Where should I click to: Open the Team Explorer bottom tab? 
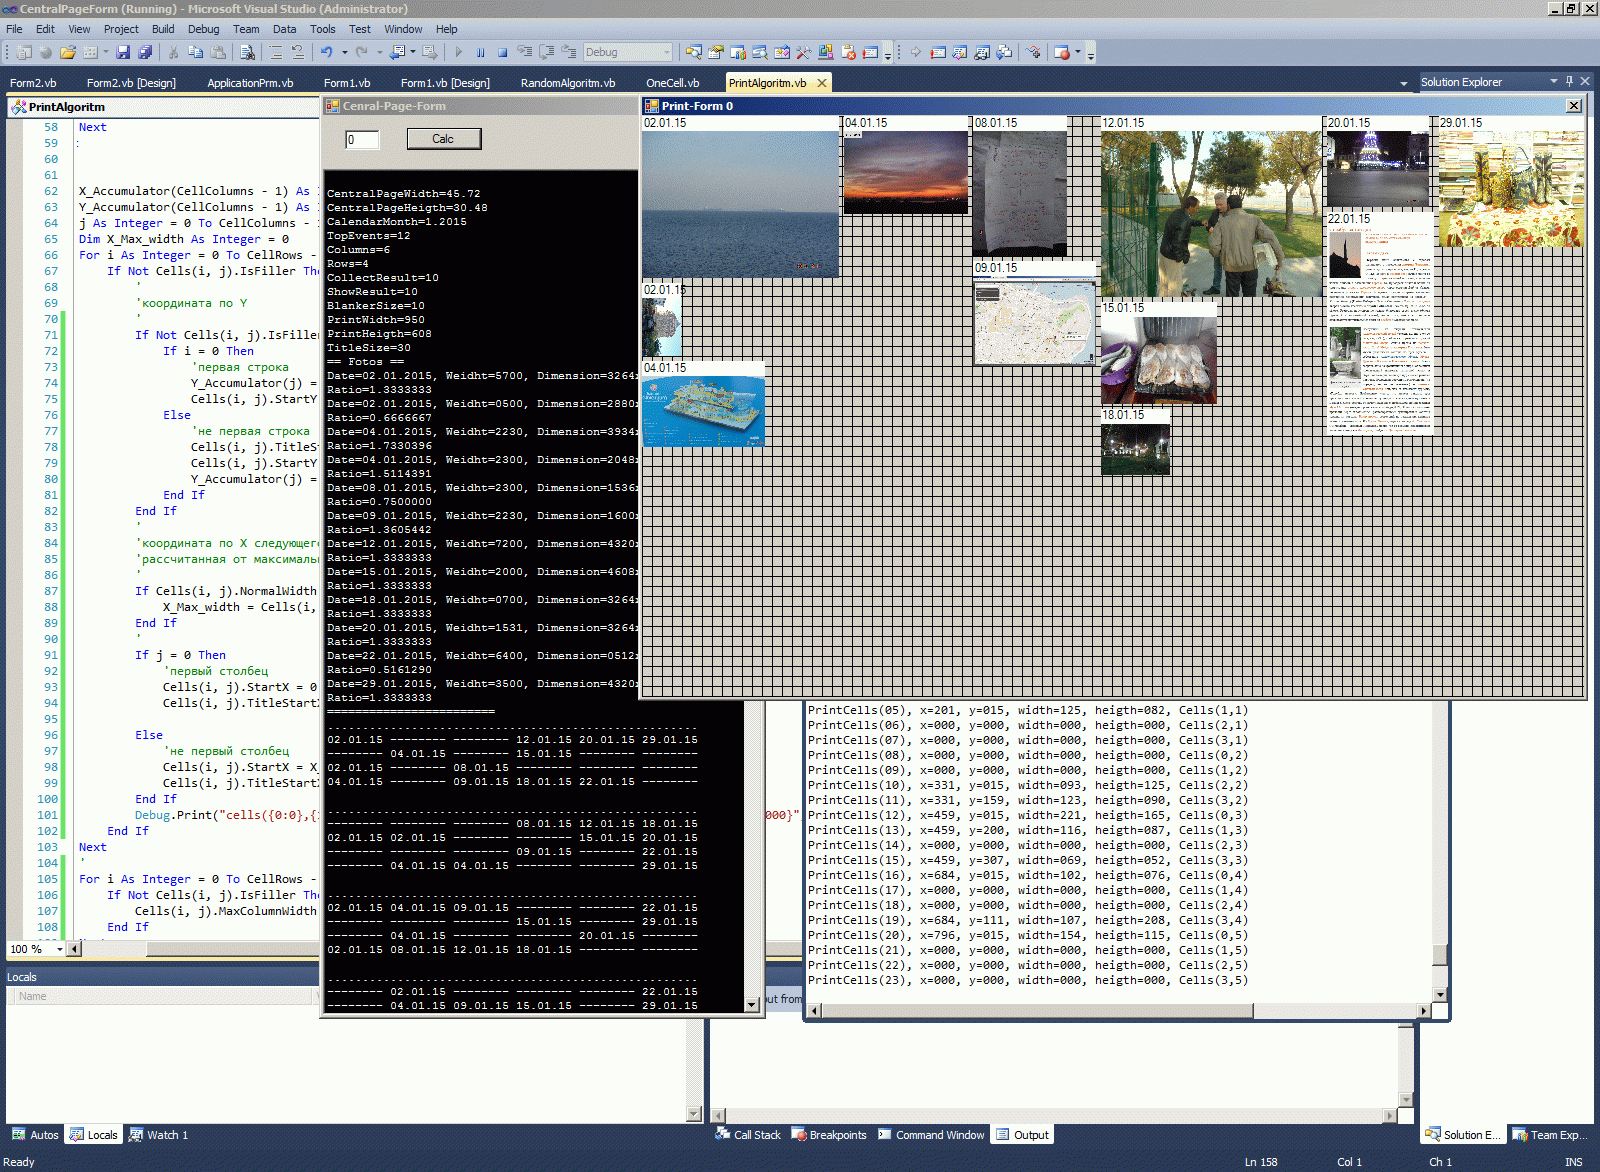pyautogui.click(x=1551, y=1135)
